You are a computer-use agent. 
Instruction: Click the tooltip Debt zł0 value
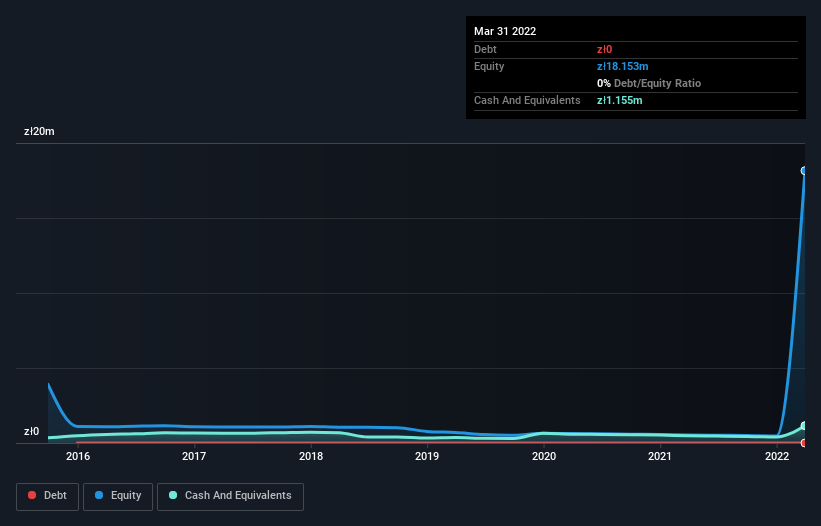tap(604, 49)
